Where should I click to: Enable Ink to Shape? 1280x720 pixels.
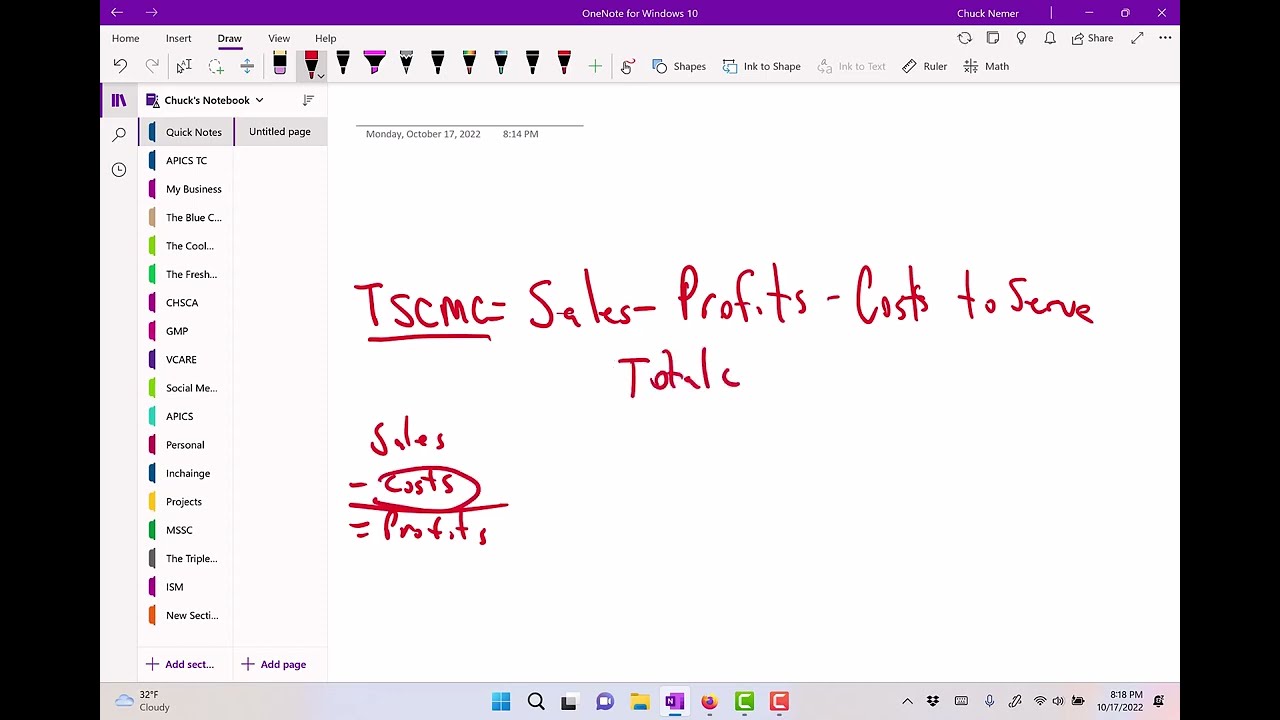[761, 66]
